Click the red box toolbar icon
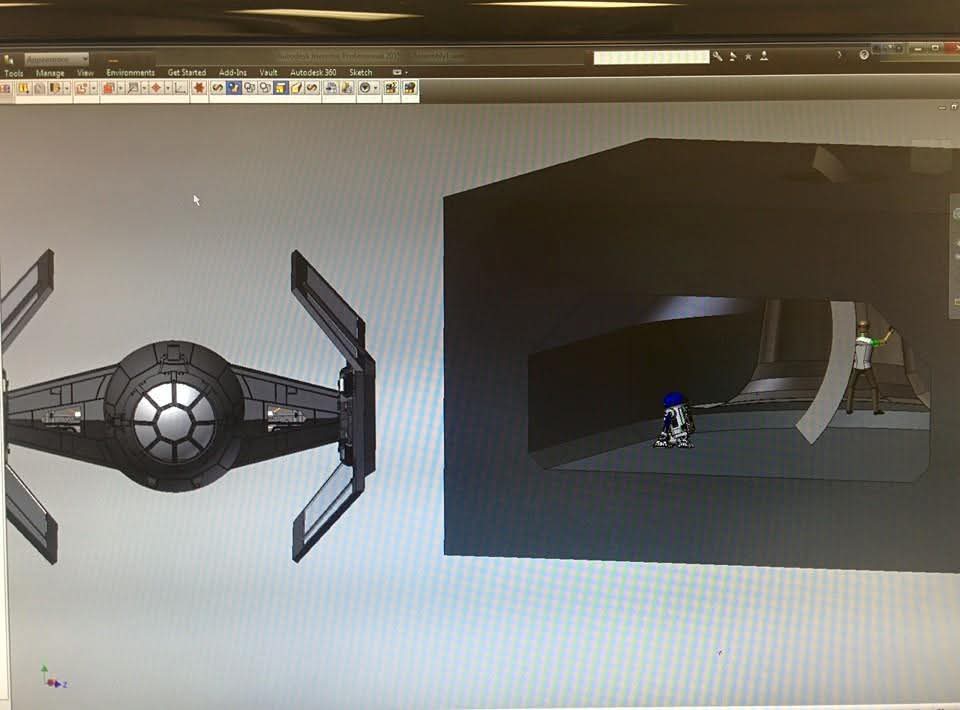Viewport: 960px width, 710px height. pyautogui.click(x=109, y=89)
